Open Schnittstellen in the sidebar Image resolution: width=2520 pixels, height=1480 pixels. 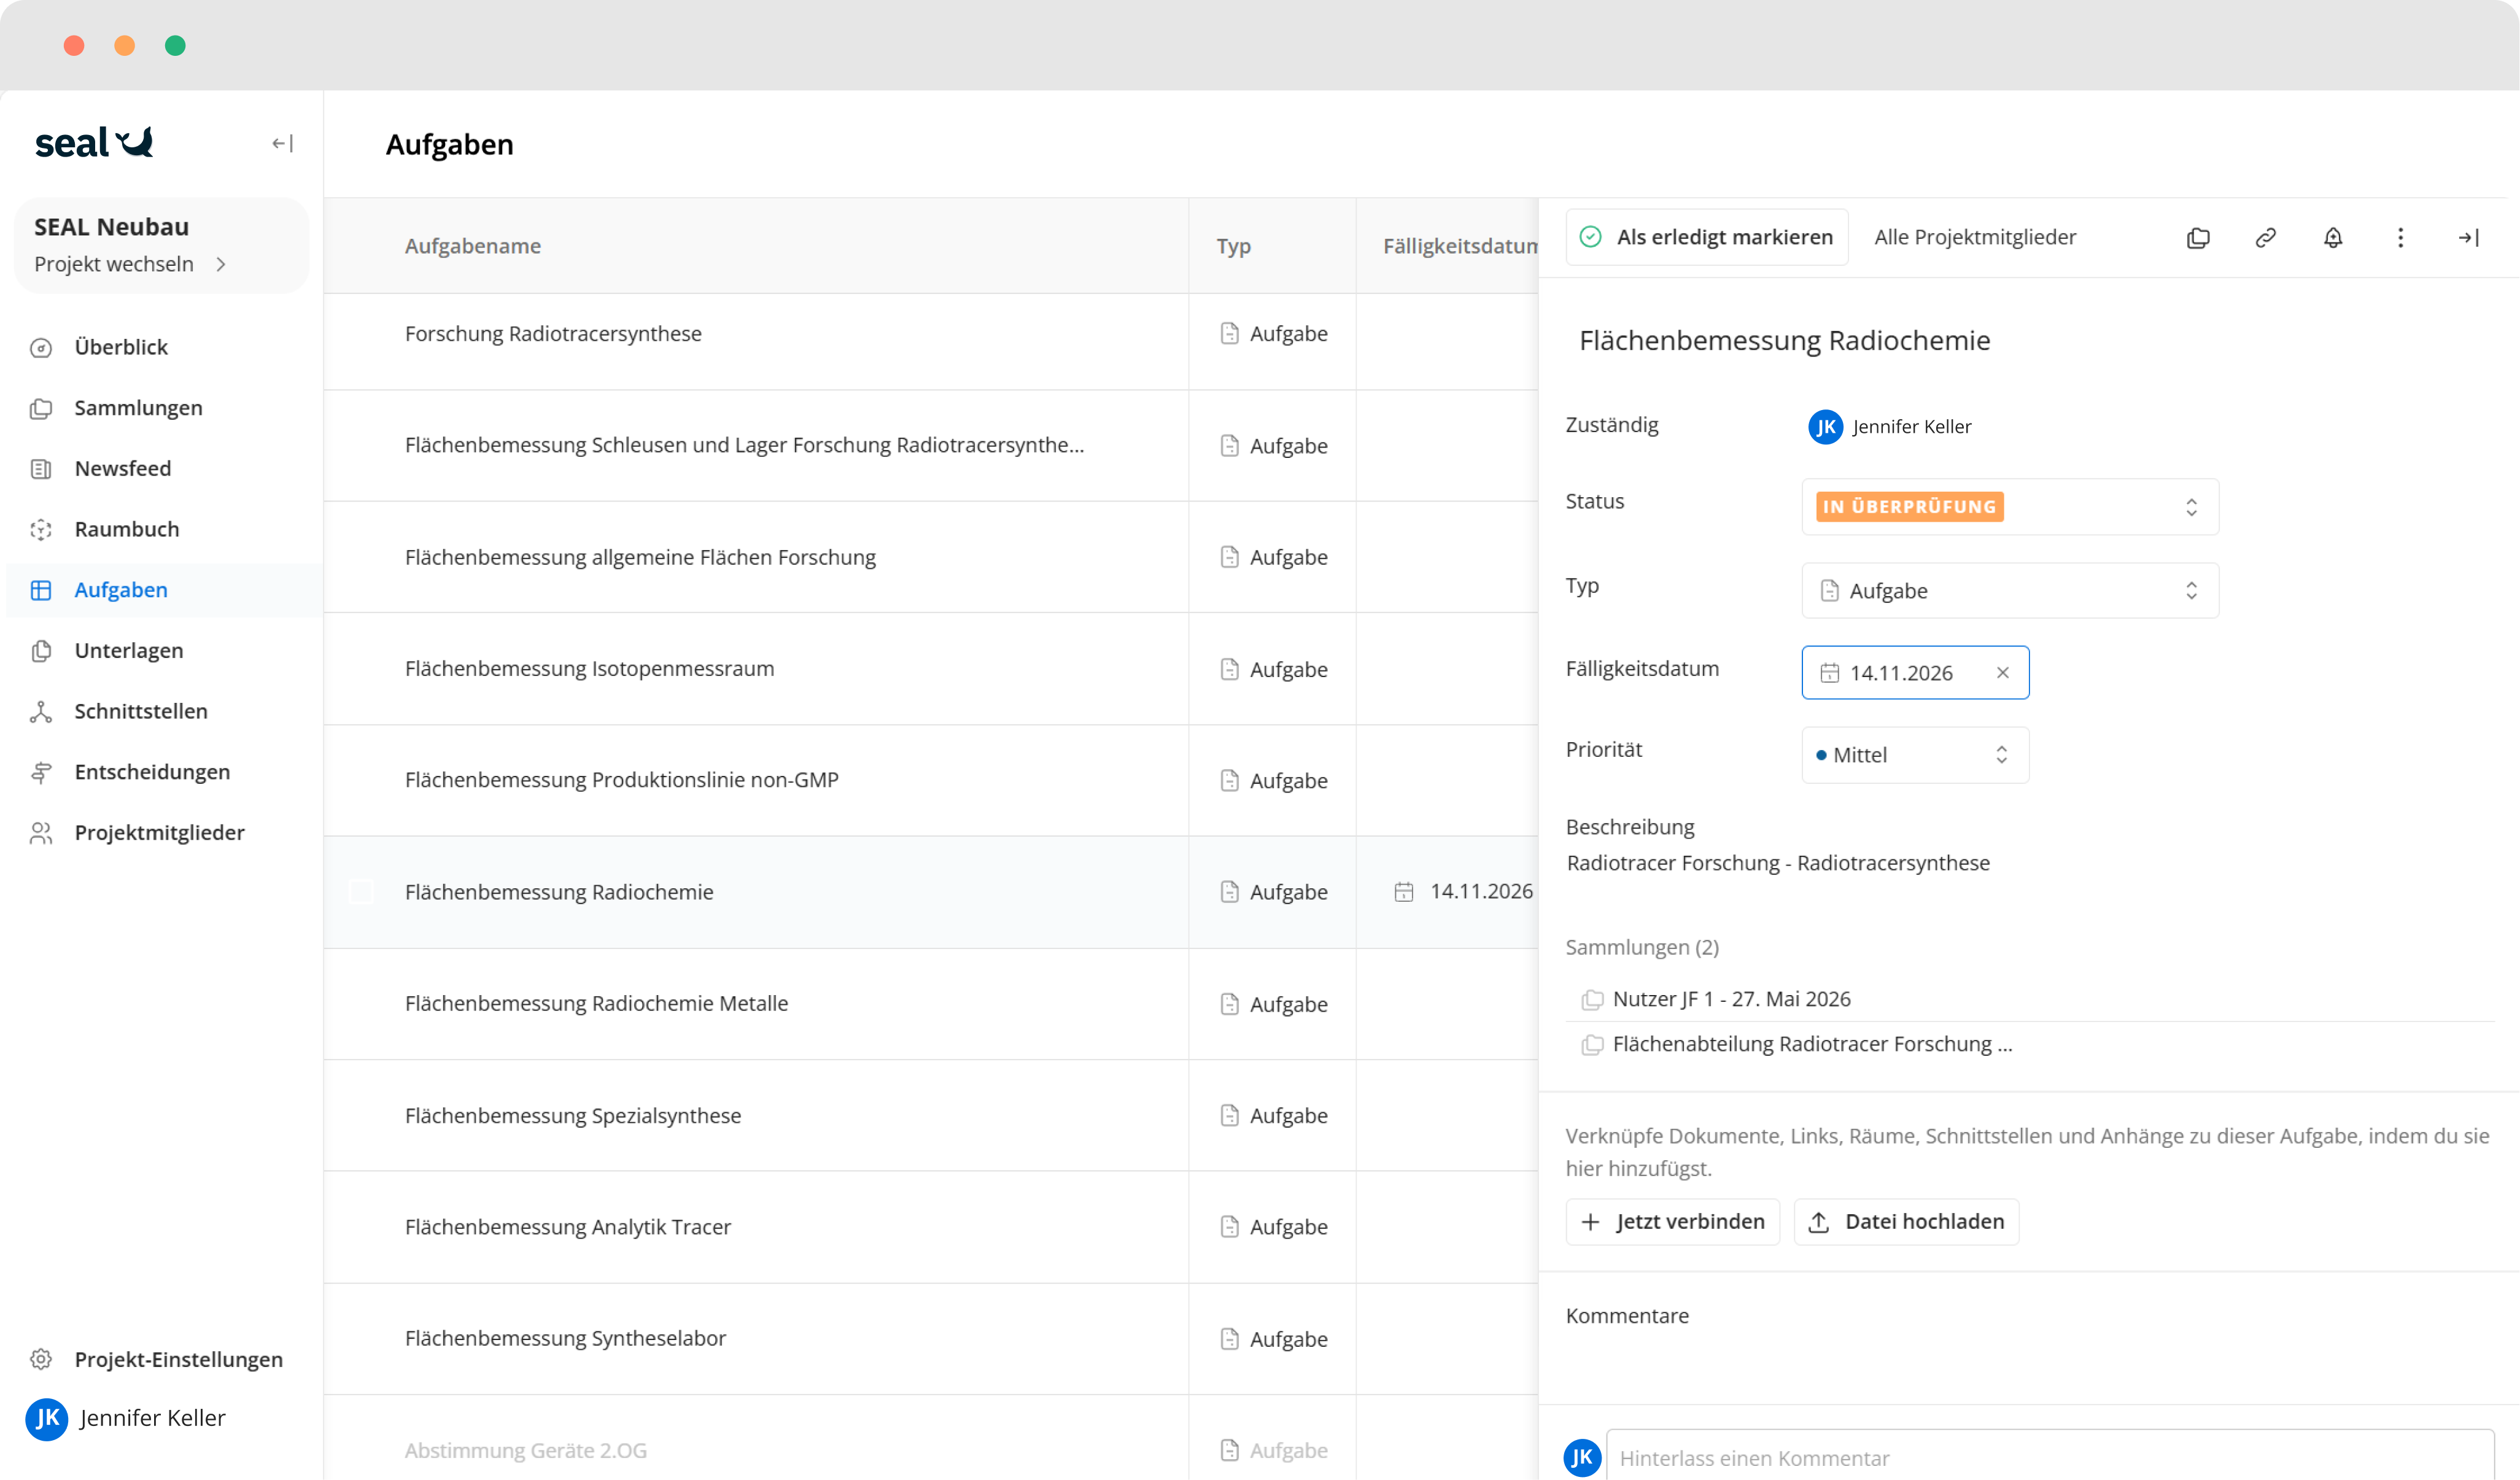pyautogui.click(x=141, y=711)
